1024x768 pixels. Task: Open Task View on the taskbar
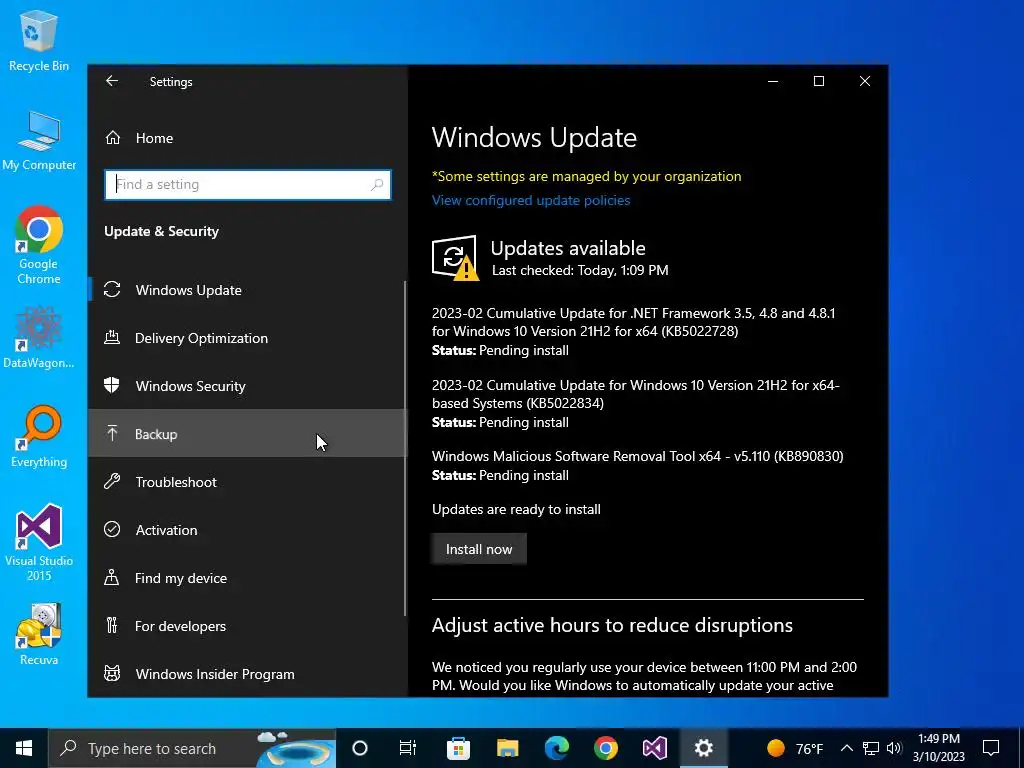pos(408,748)
